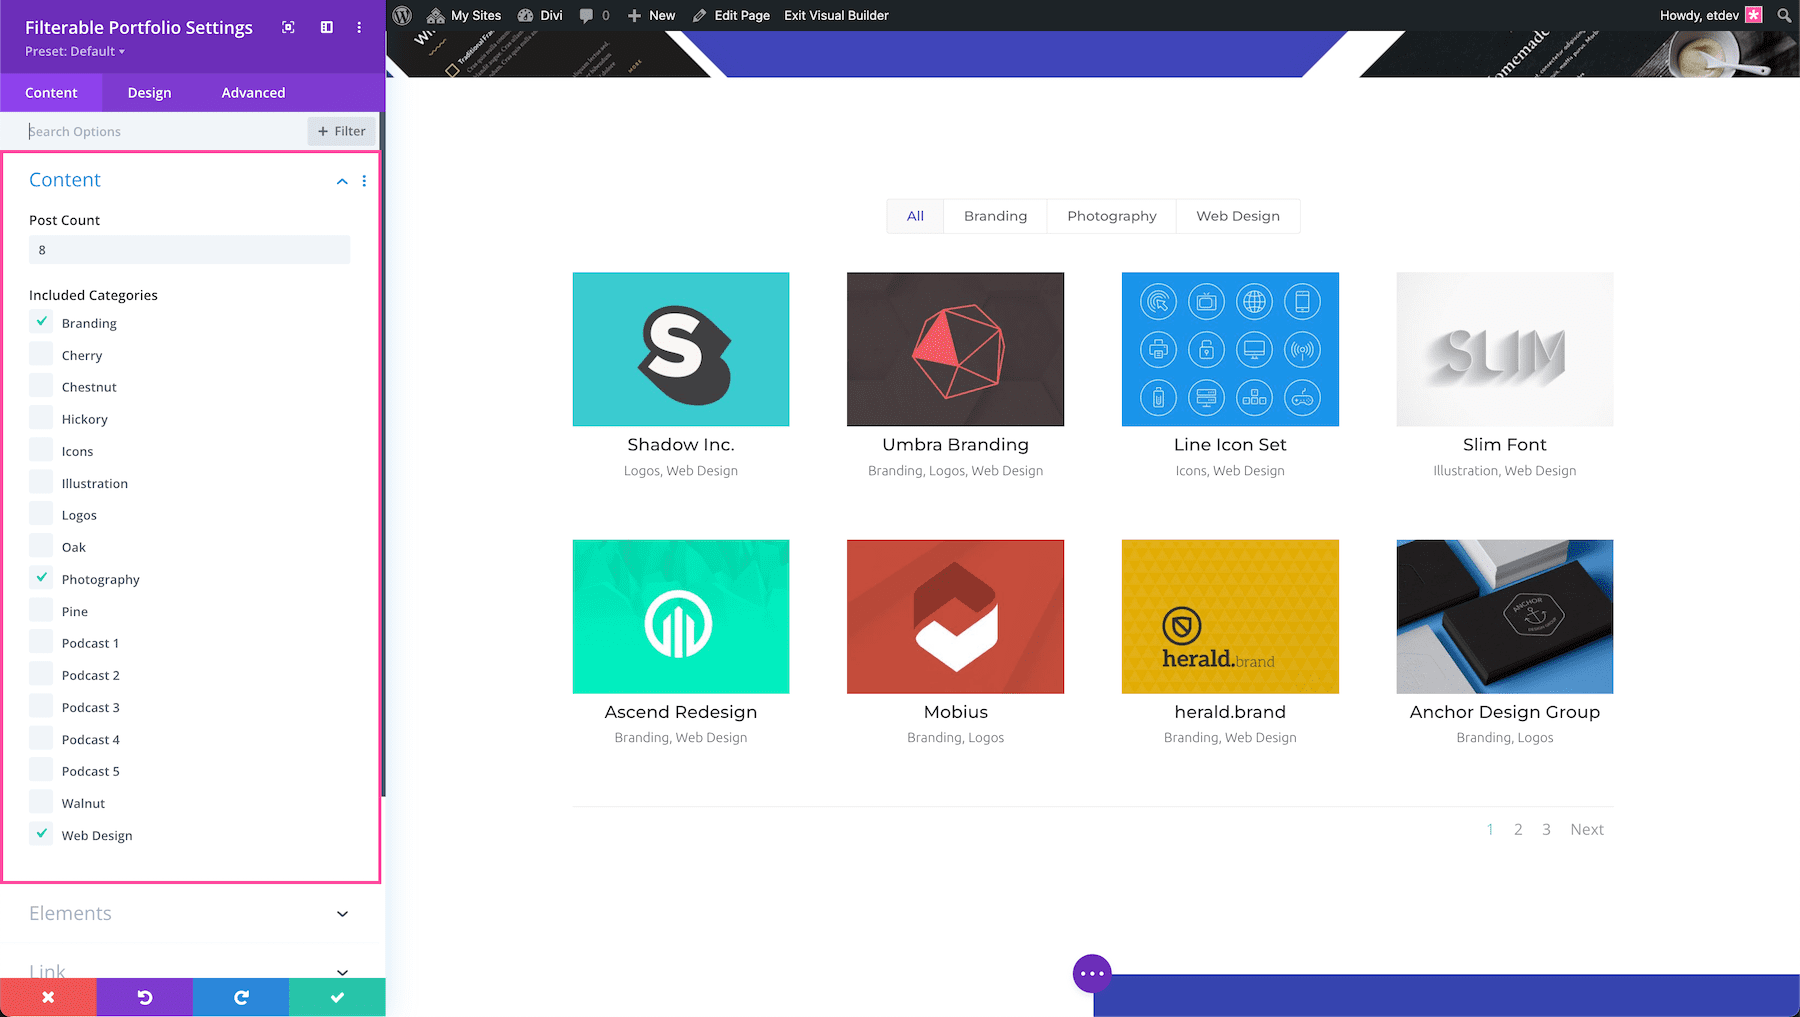Click the WordPress logo in admin bar
1800x1017 pixels.
tap(402, 15)
